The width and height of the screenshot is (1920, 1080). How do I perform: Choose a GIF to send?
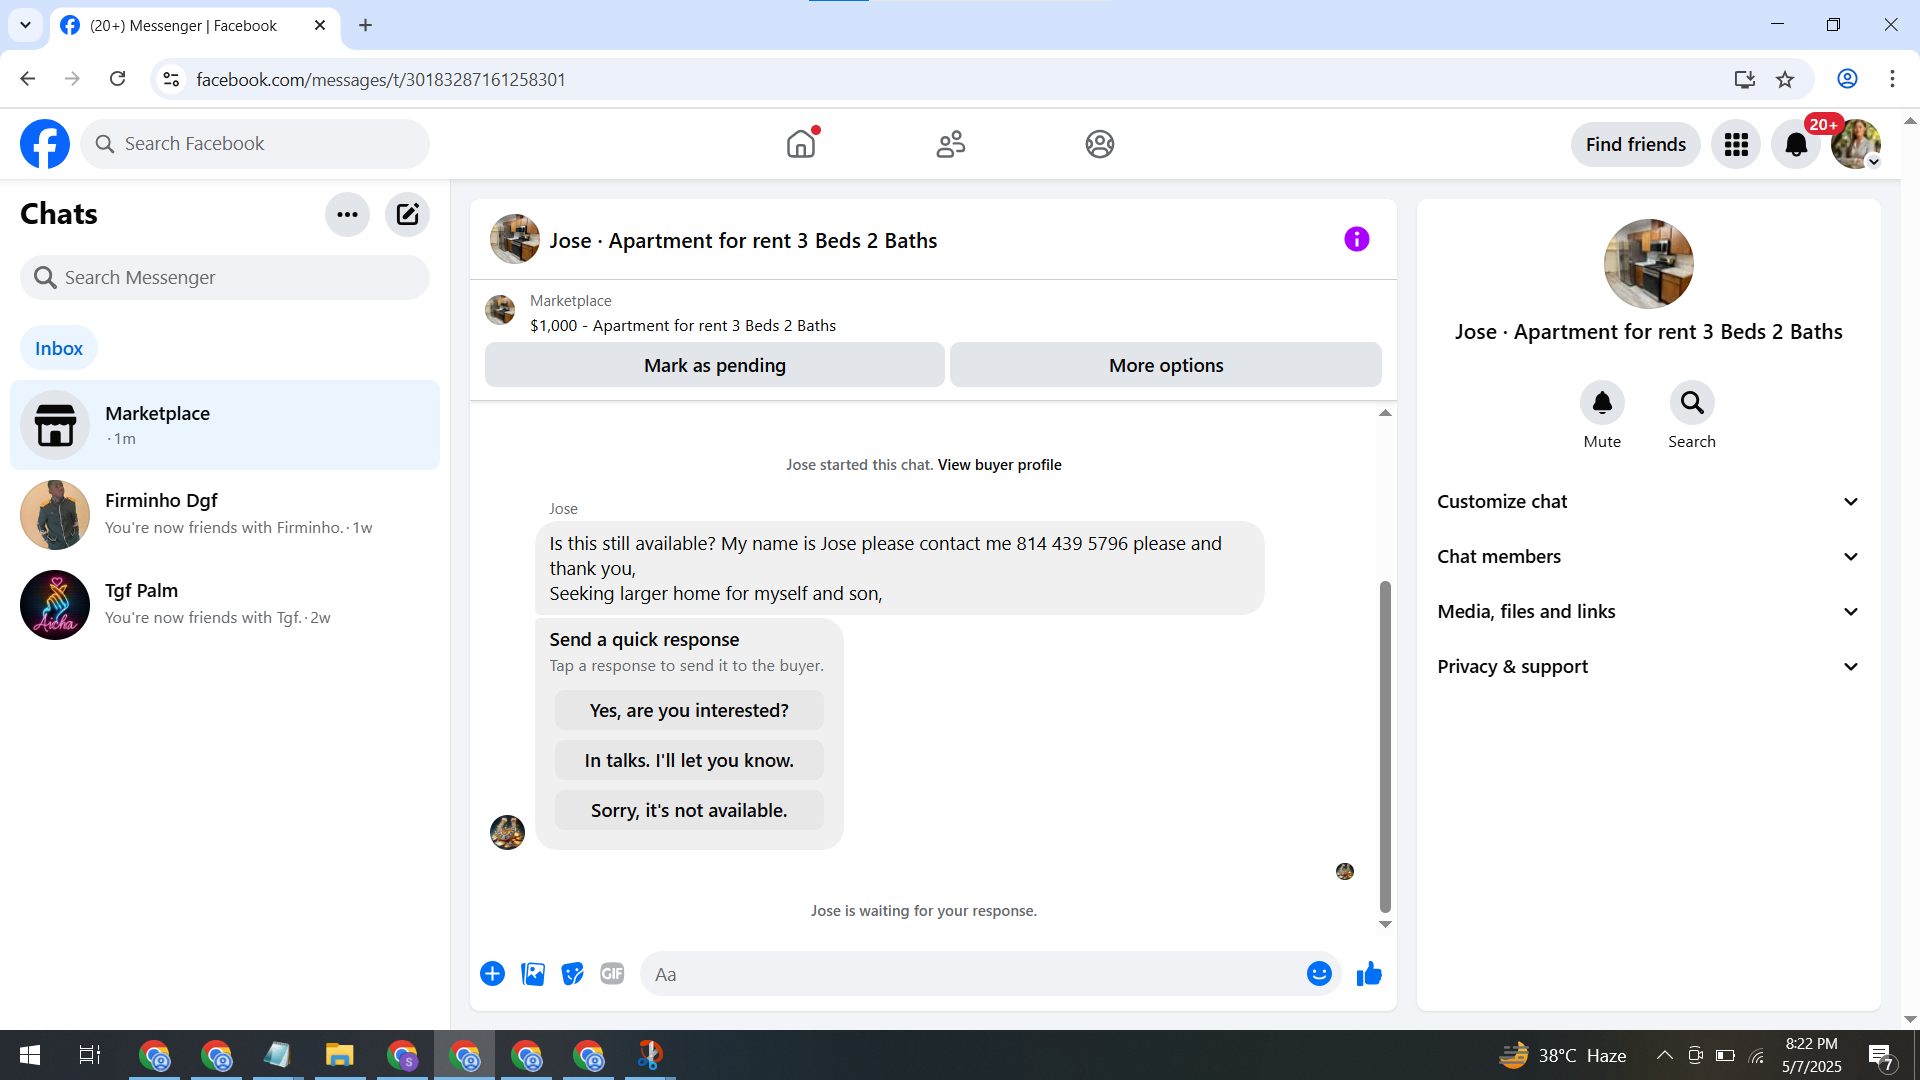[x=612, y=974]
